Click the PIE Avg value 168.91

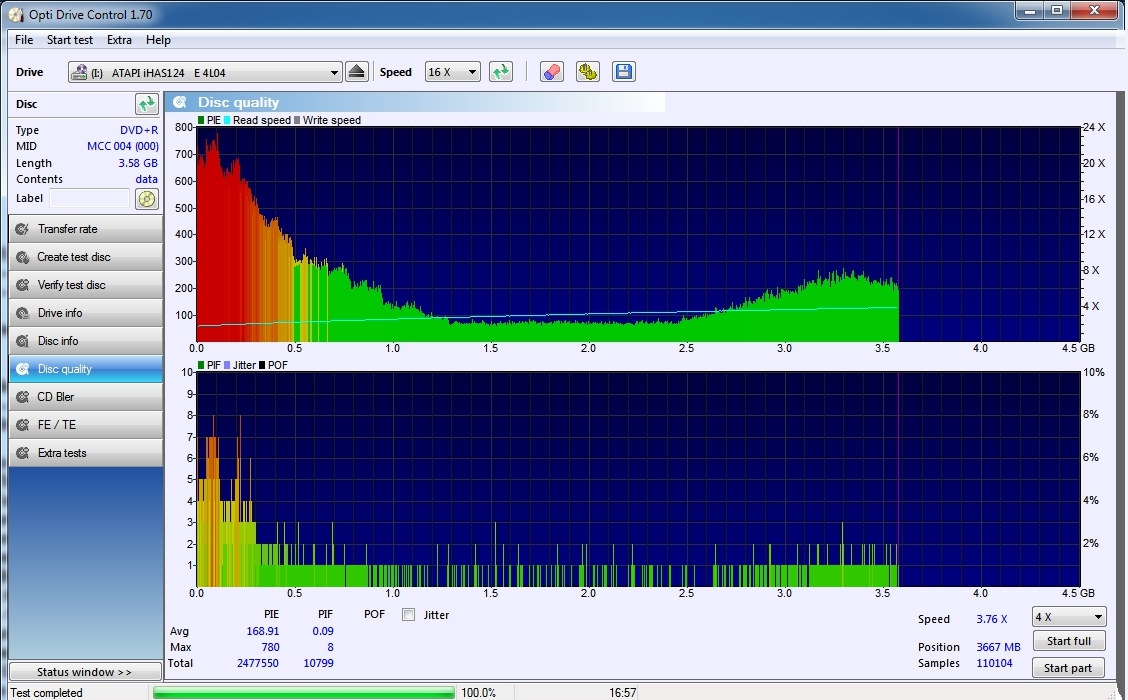263,631
